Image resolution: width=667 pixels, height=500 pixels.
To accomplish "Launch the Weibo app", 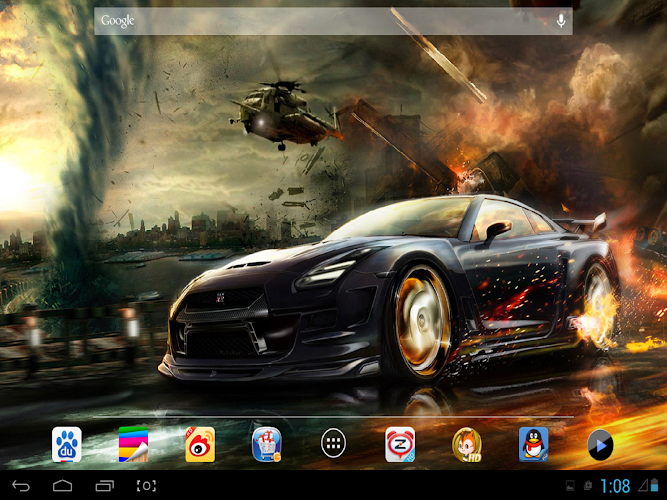I will click(x=200, y=444).
